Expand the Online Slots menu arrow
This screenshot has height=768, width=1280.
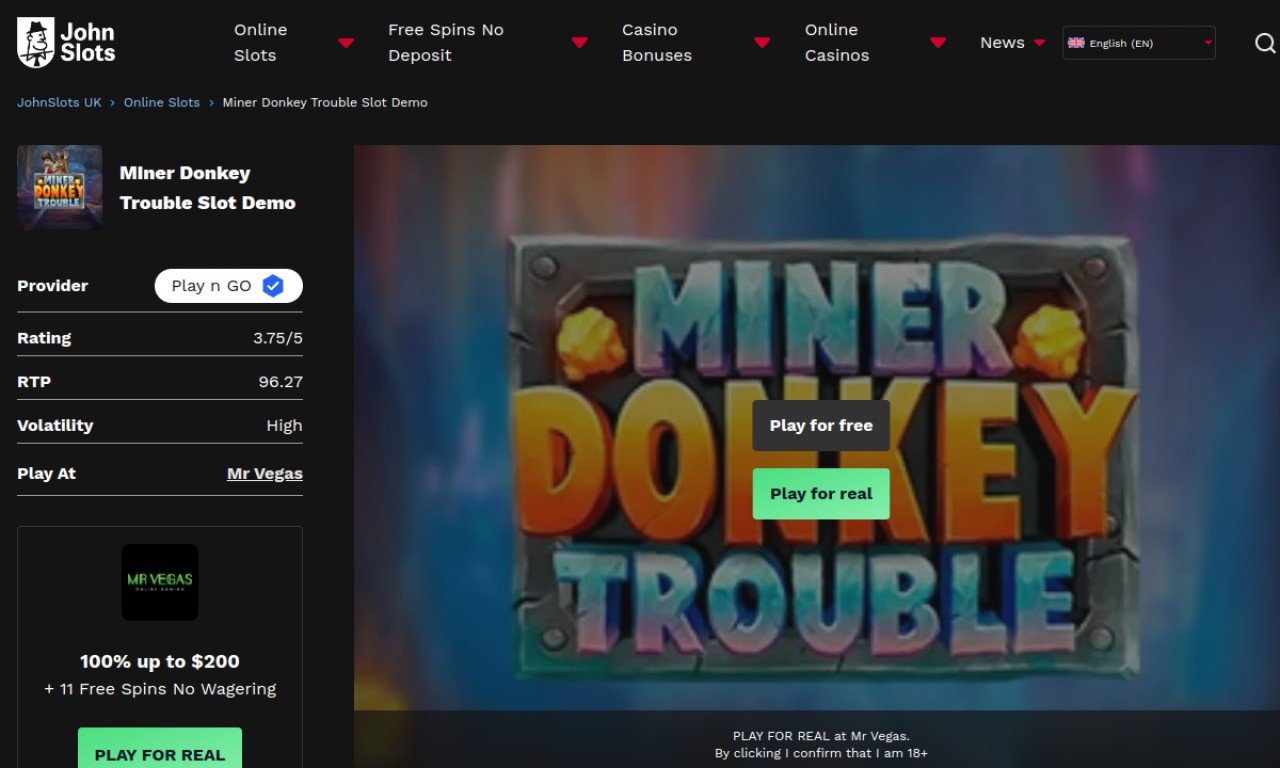pyautogui.click(x=346, y=43)
